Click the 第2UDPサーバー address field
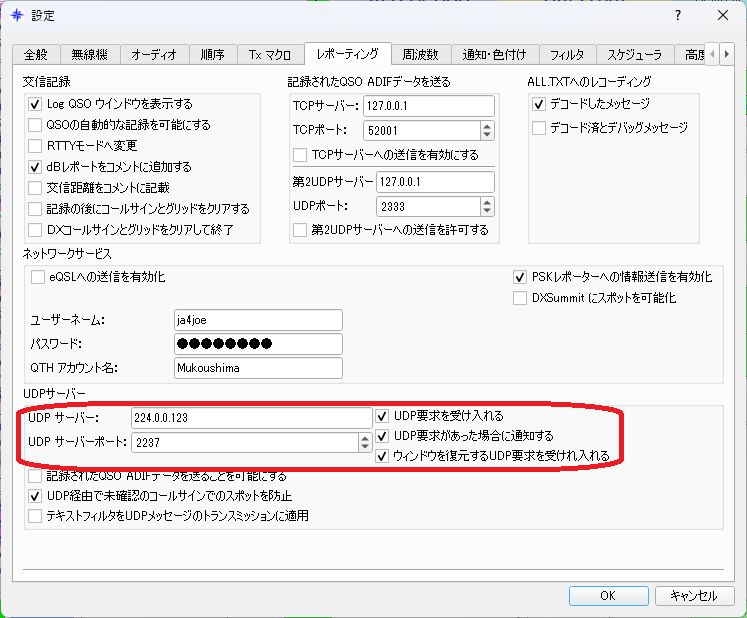747x618 pixels. point(435,182)
